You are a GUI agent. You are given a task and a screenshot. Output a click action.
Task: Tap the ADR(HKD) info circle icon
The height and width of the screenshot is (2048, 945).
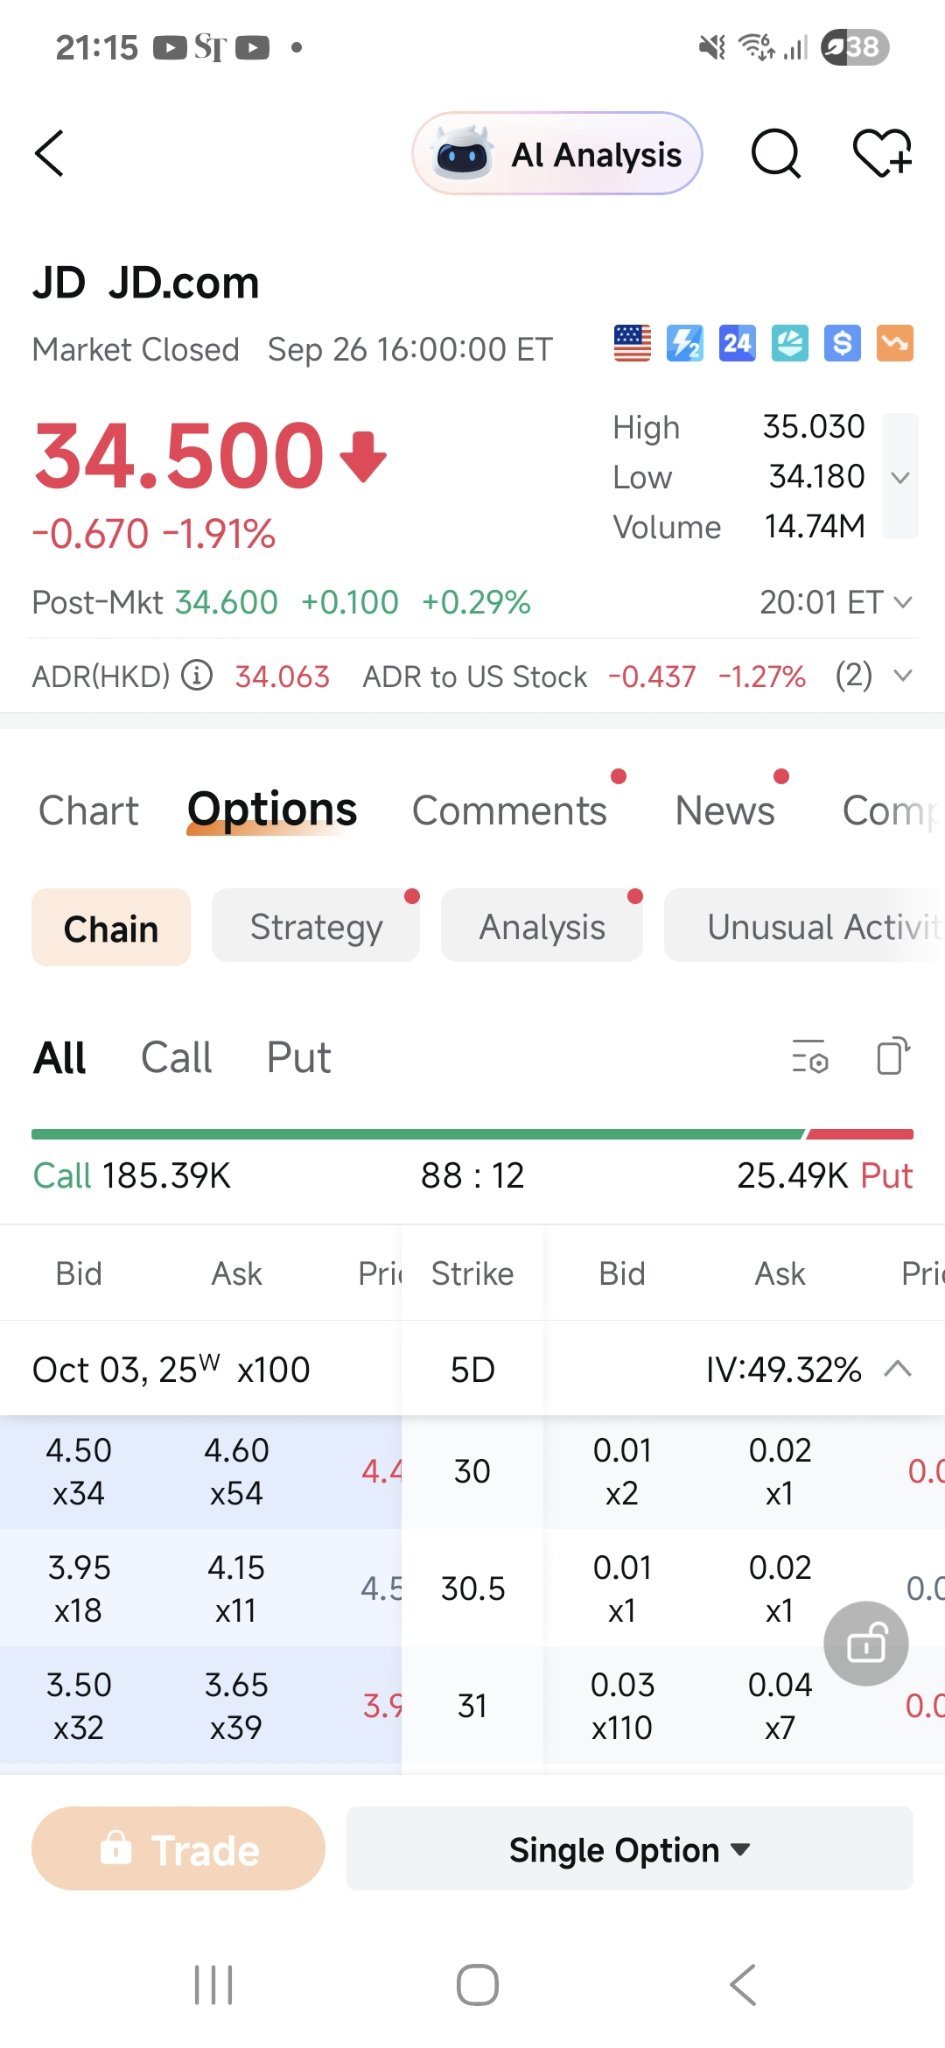point(197,676)
